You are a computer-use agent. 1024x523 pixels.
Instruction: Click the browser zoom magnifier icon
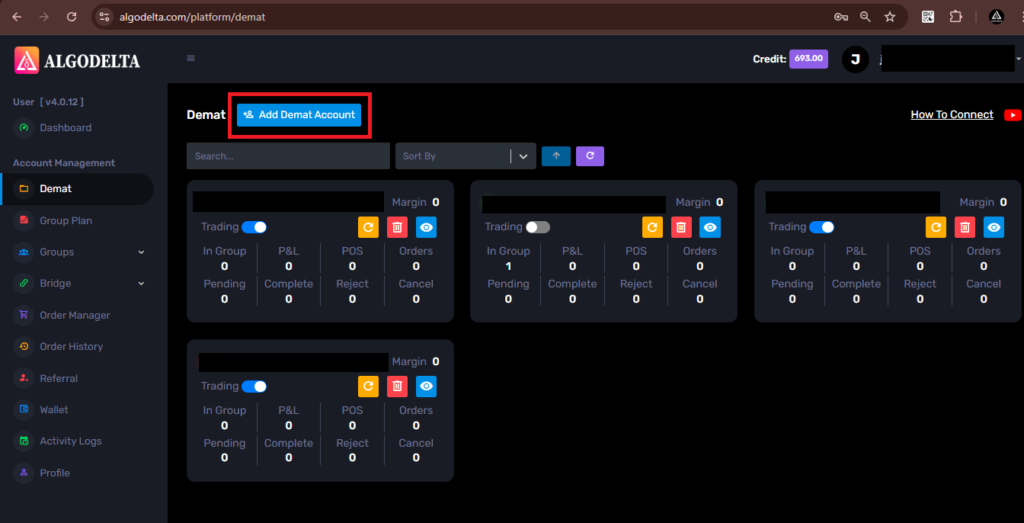point(865,17)
